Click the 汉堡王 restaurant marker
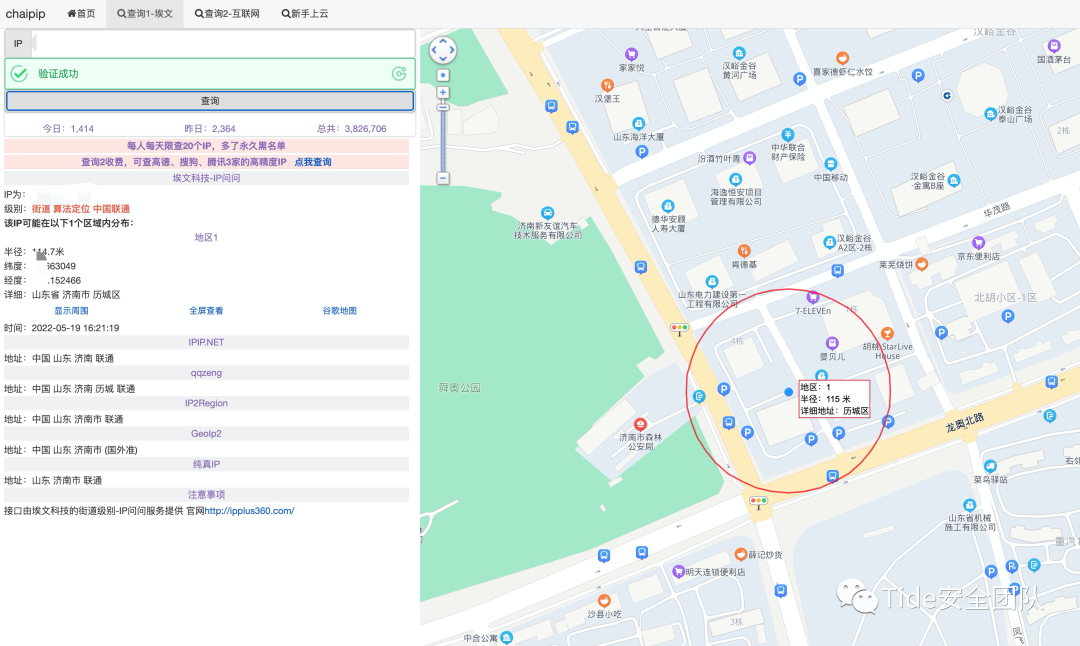The image size is (1080, 646). (x=607, y=85)
